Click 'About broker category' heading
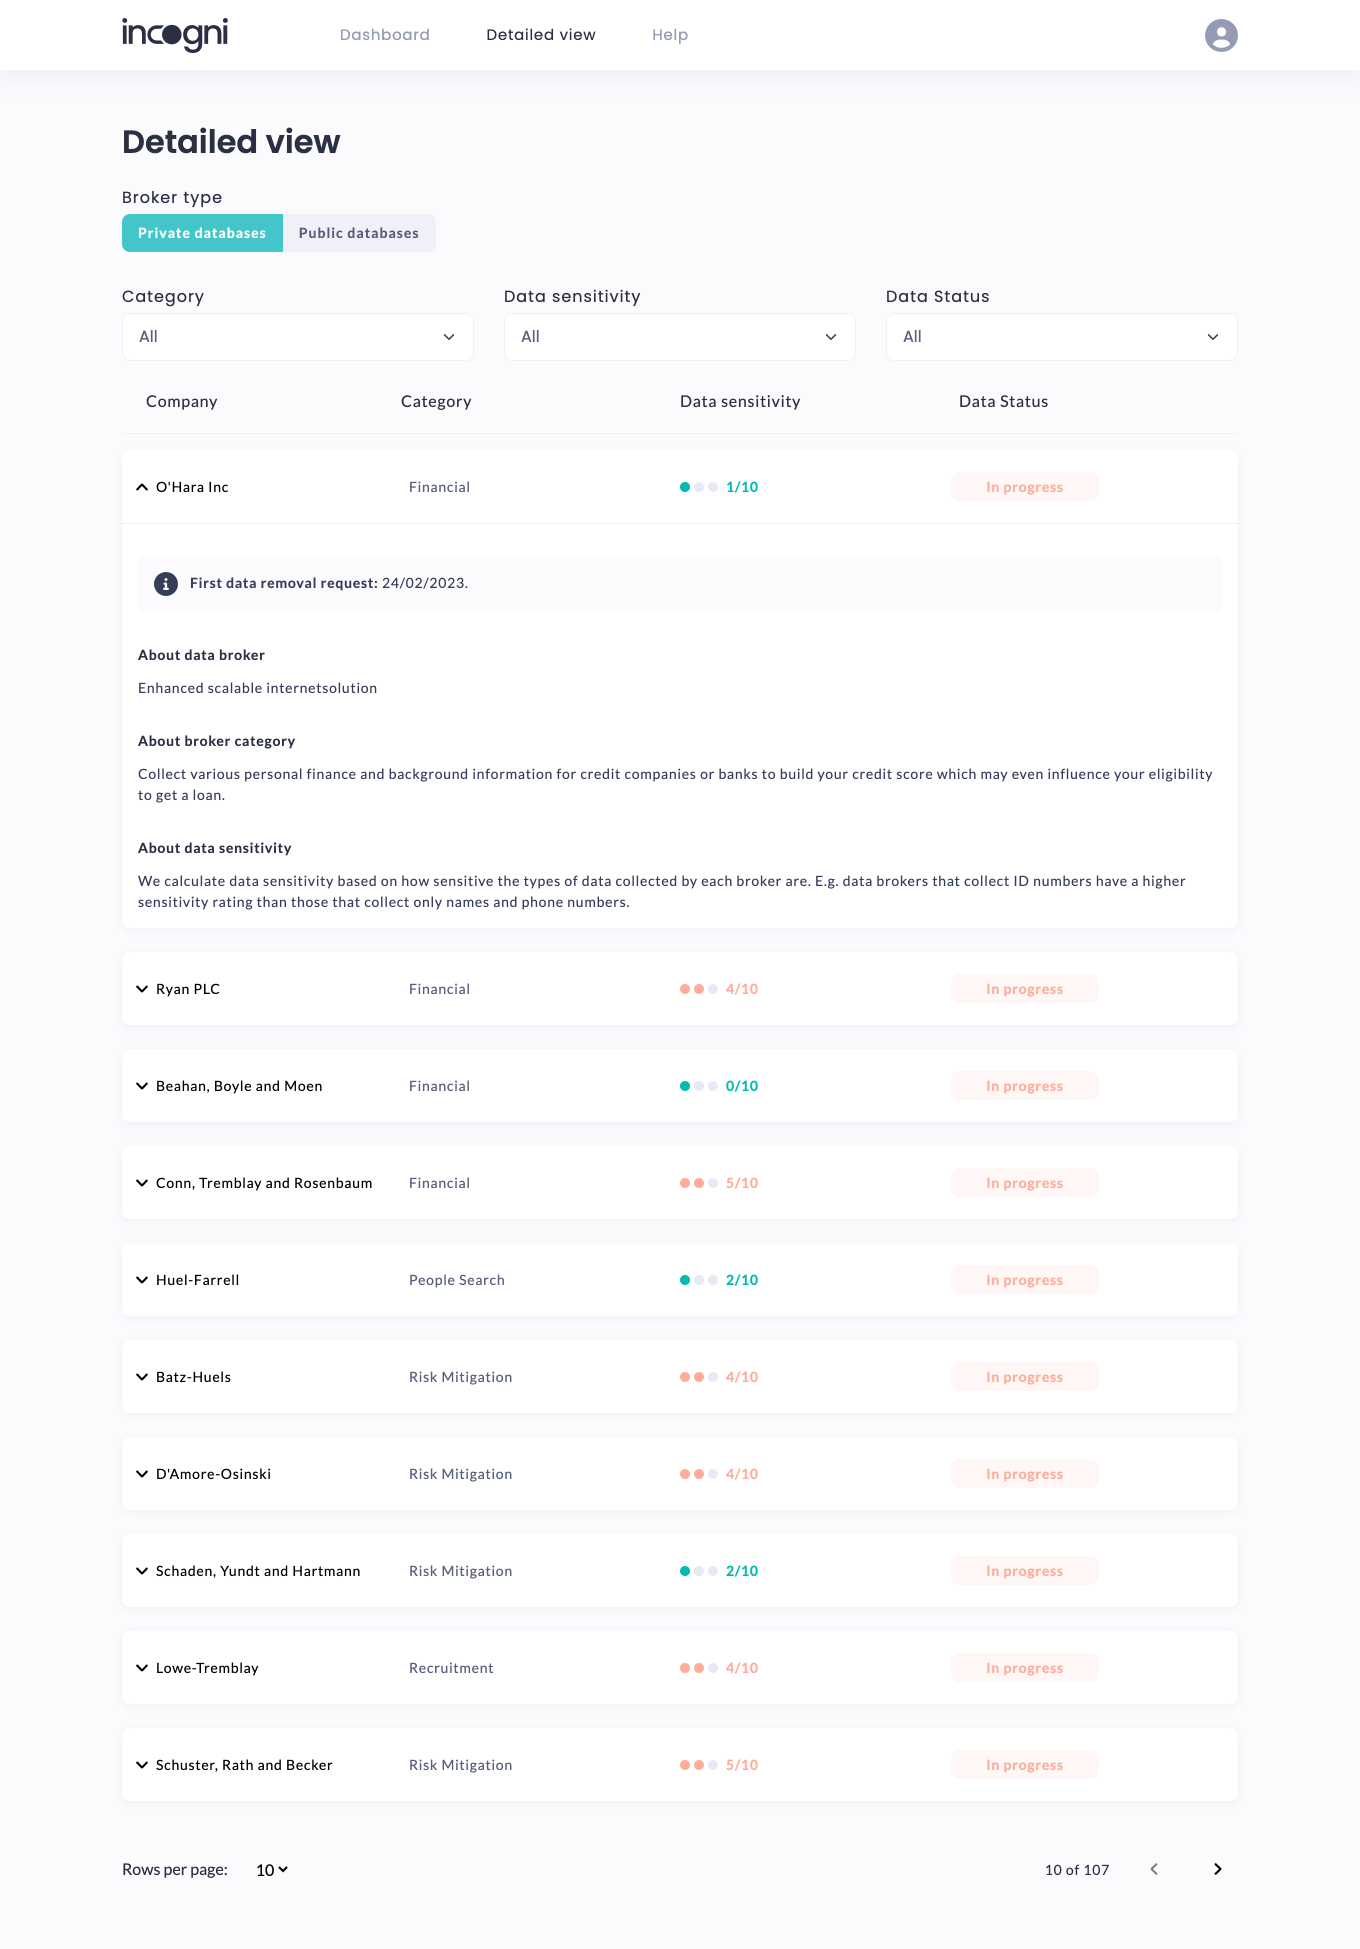 pyautogui.click(x=216, y=741)
